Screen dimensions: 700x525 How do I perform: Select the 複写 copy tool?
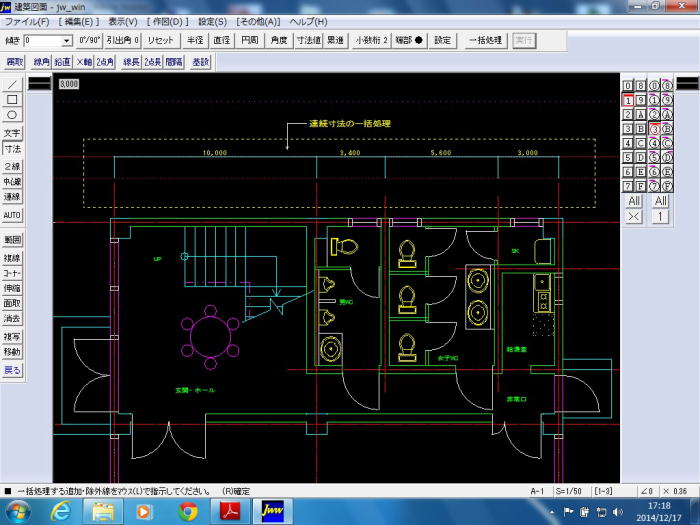pyautogui.click(x=12, y=337)
